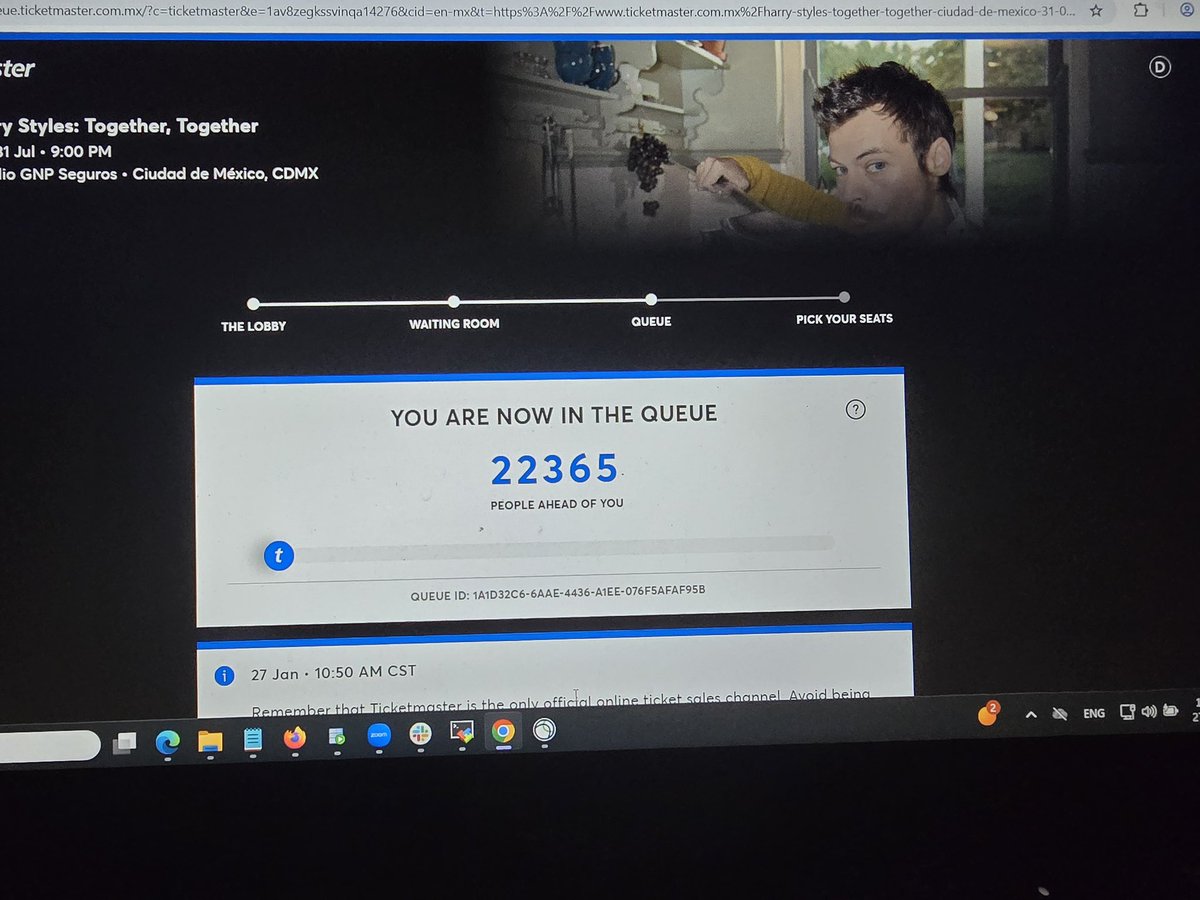
Task: Open Zoom from the taskbar
Action: pos(378,735)
